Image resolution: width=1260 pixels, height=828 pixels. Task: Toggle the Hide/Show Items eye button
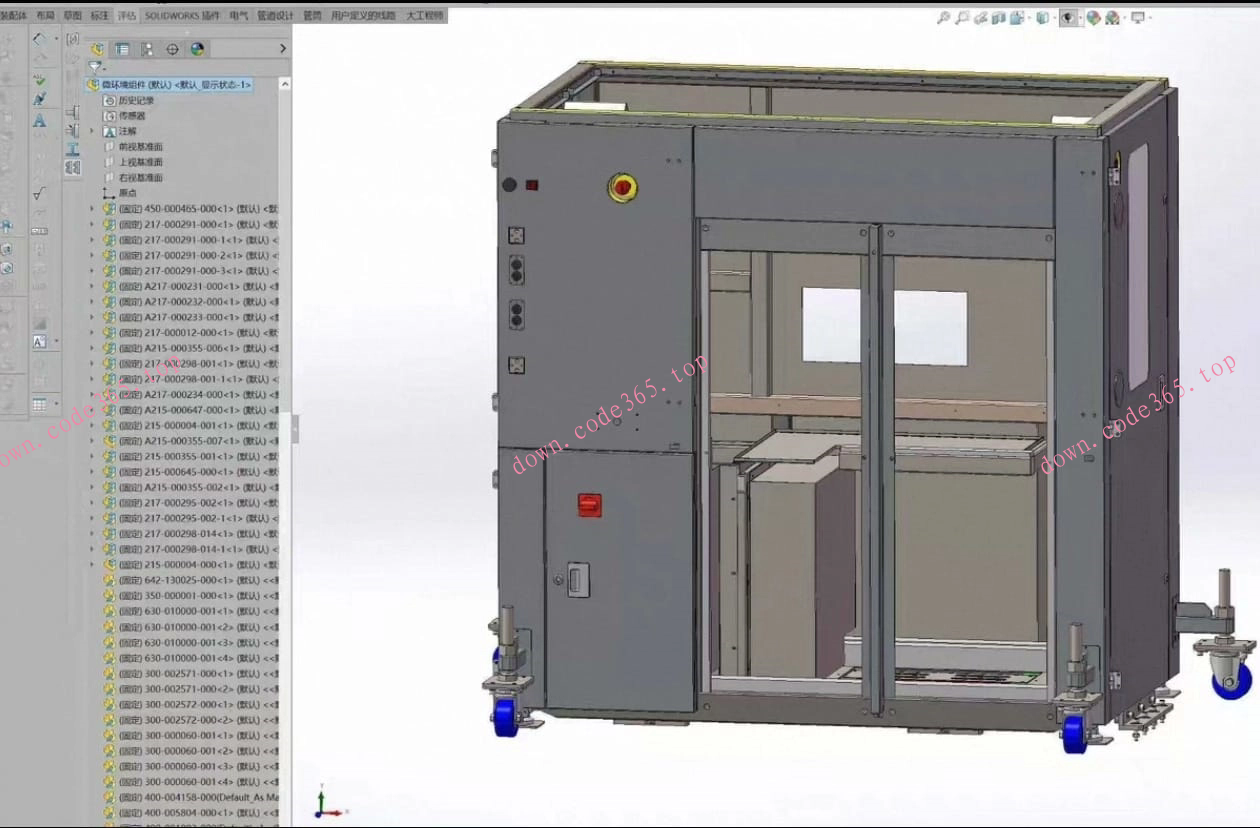click(x=1069, y=18)
